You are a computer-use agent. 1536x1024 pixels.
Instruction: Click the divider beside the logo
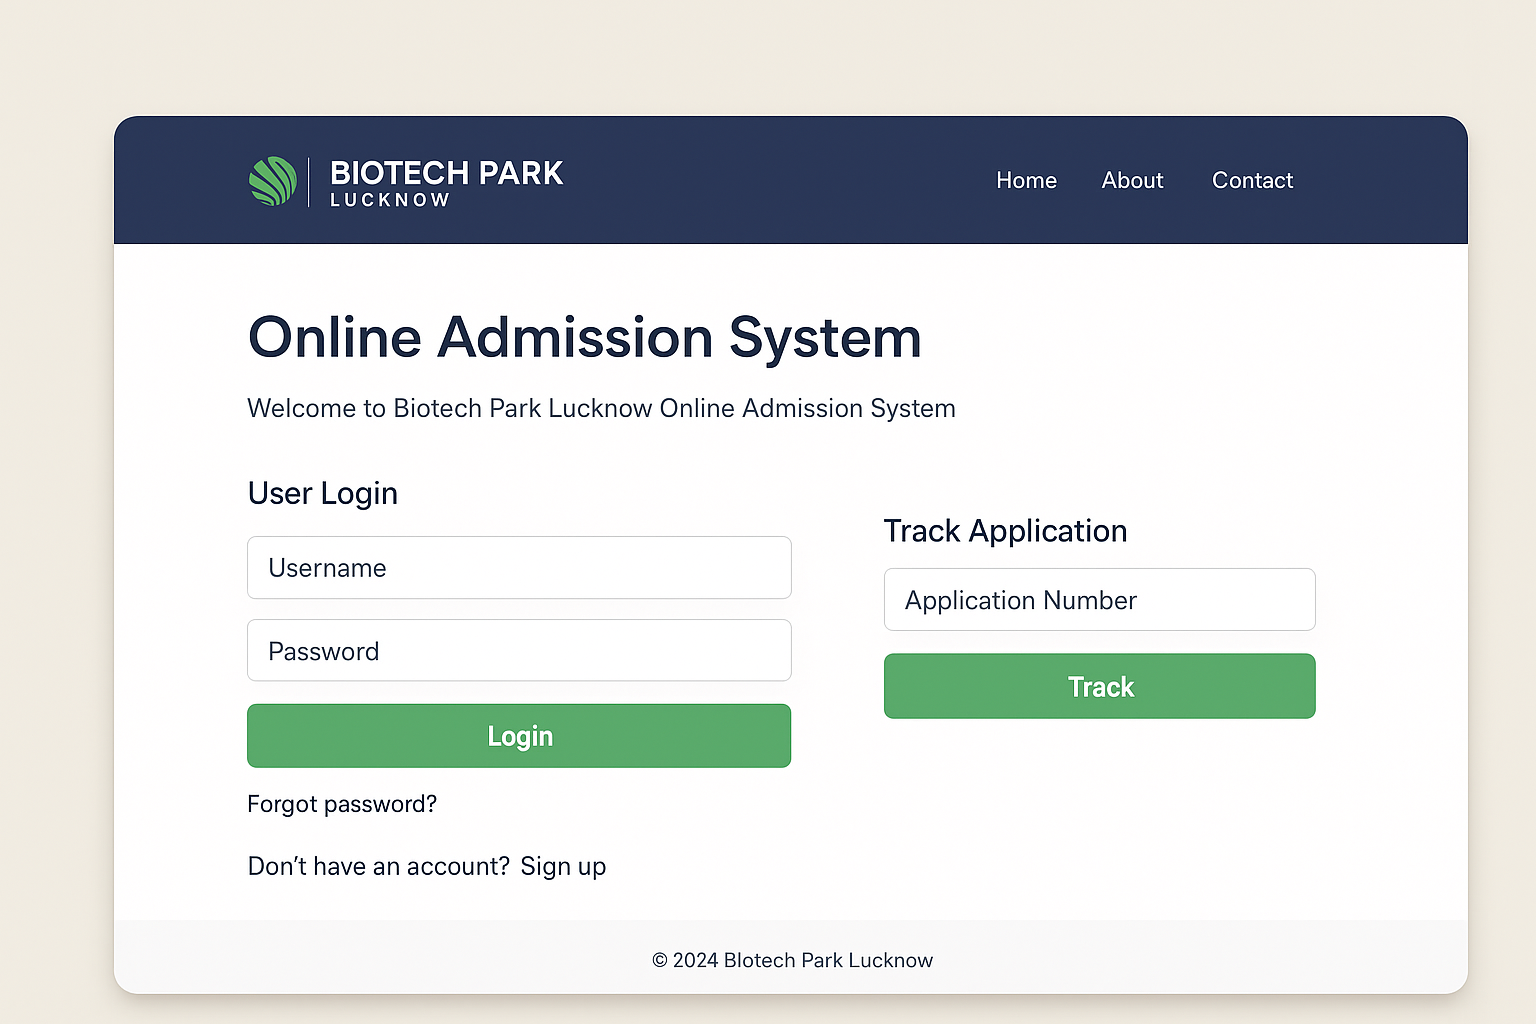tap(308, 182)
